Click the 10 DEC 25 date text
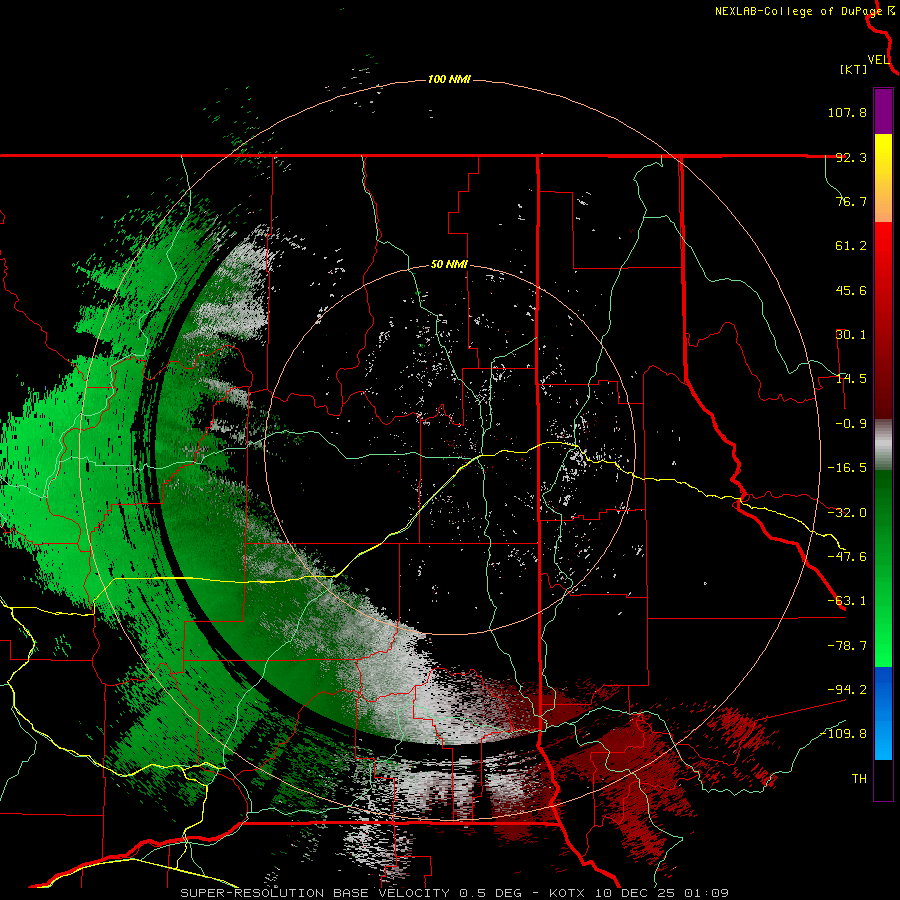 (633, 893)
